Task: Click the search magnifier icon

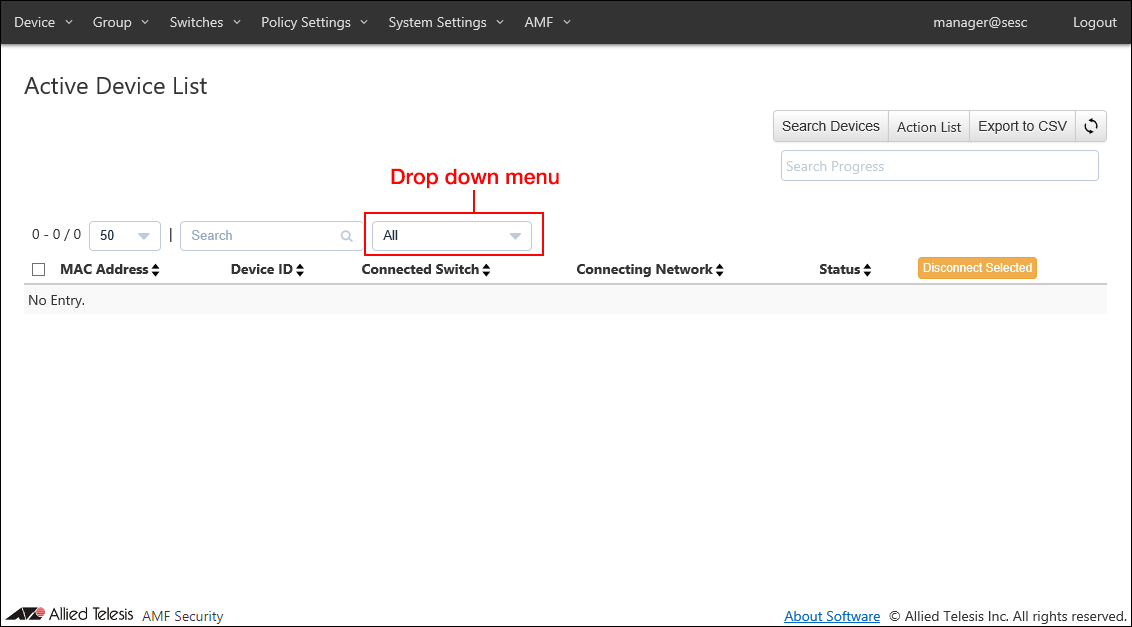Action: (347, 236)
